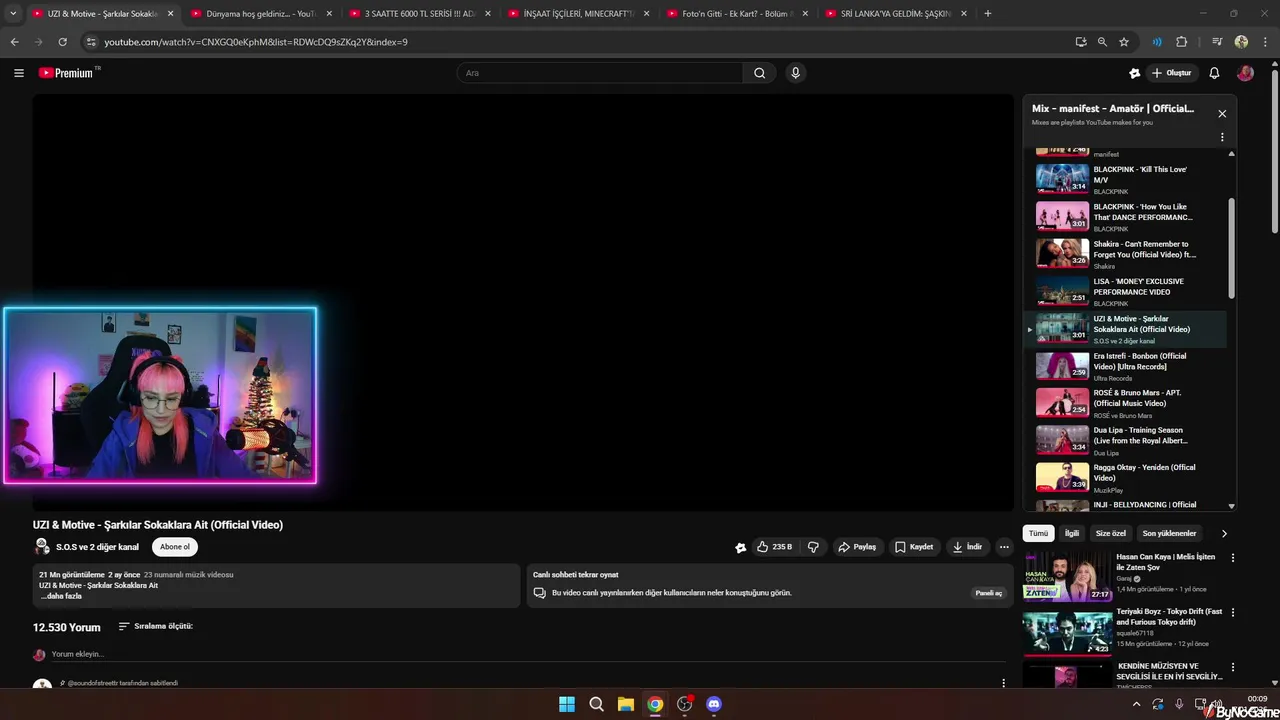Image resolution: width=1280 pixels, height=720 pixels.
Task: Open the tab search dropdown arrow
Action: point(13,13)
